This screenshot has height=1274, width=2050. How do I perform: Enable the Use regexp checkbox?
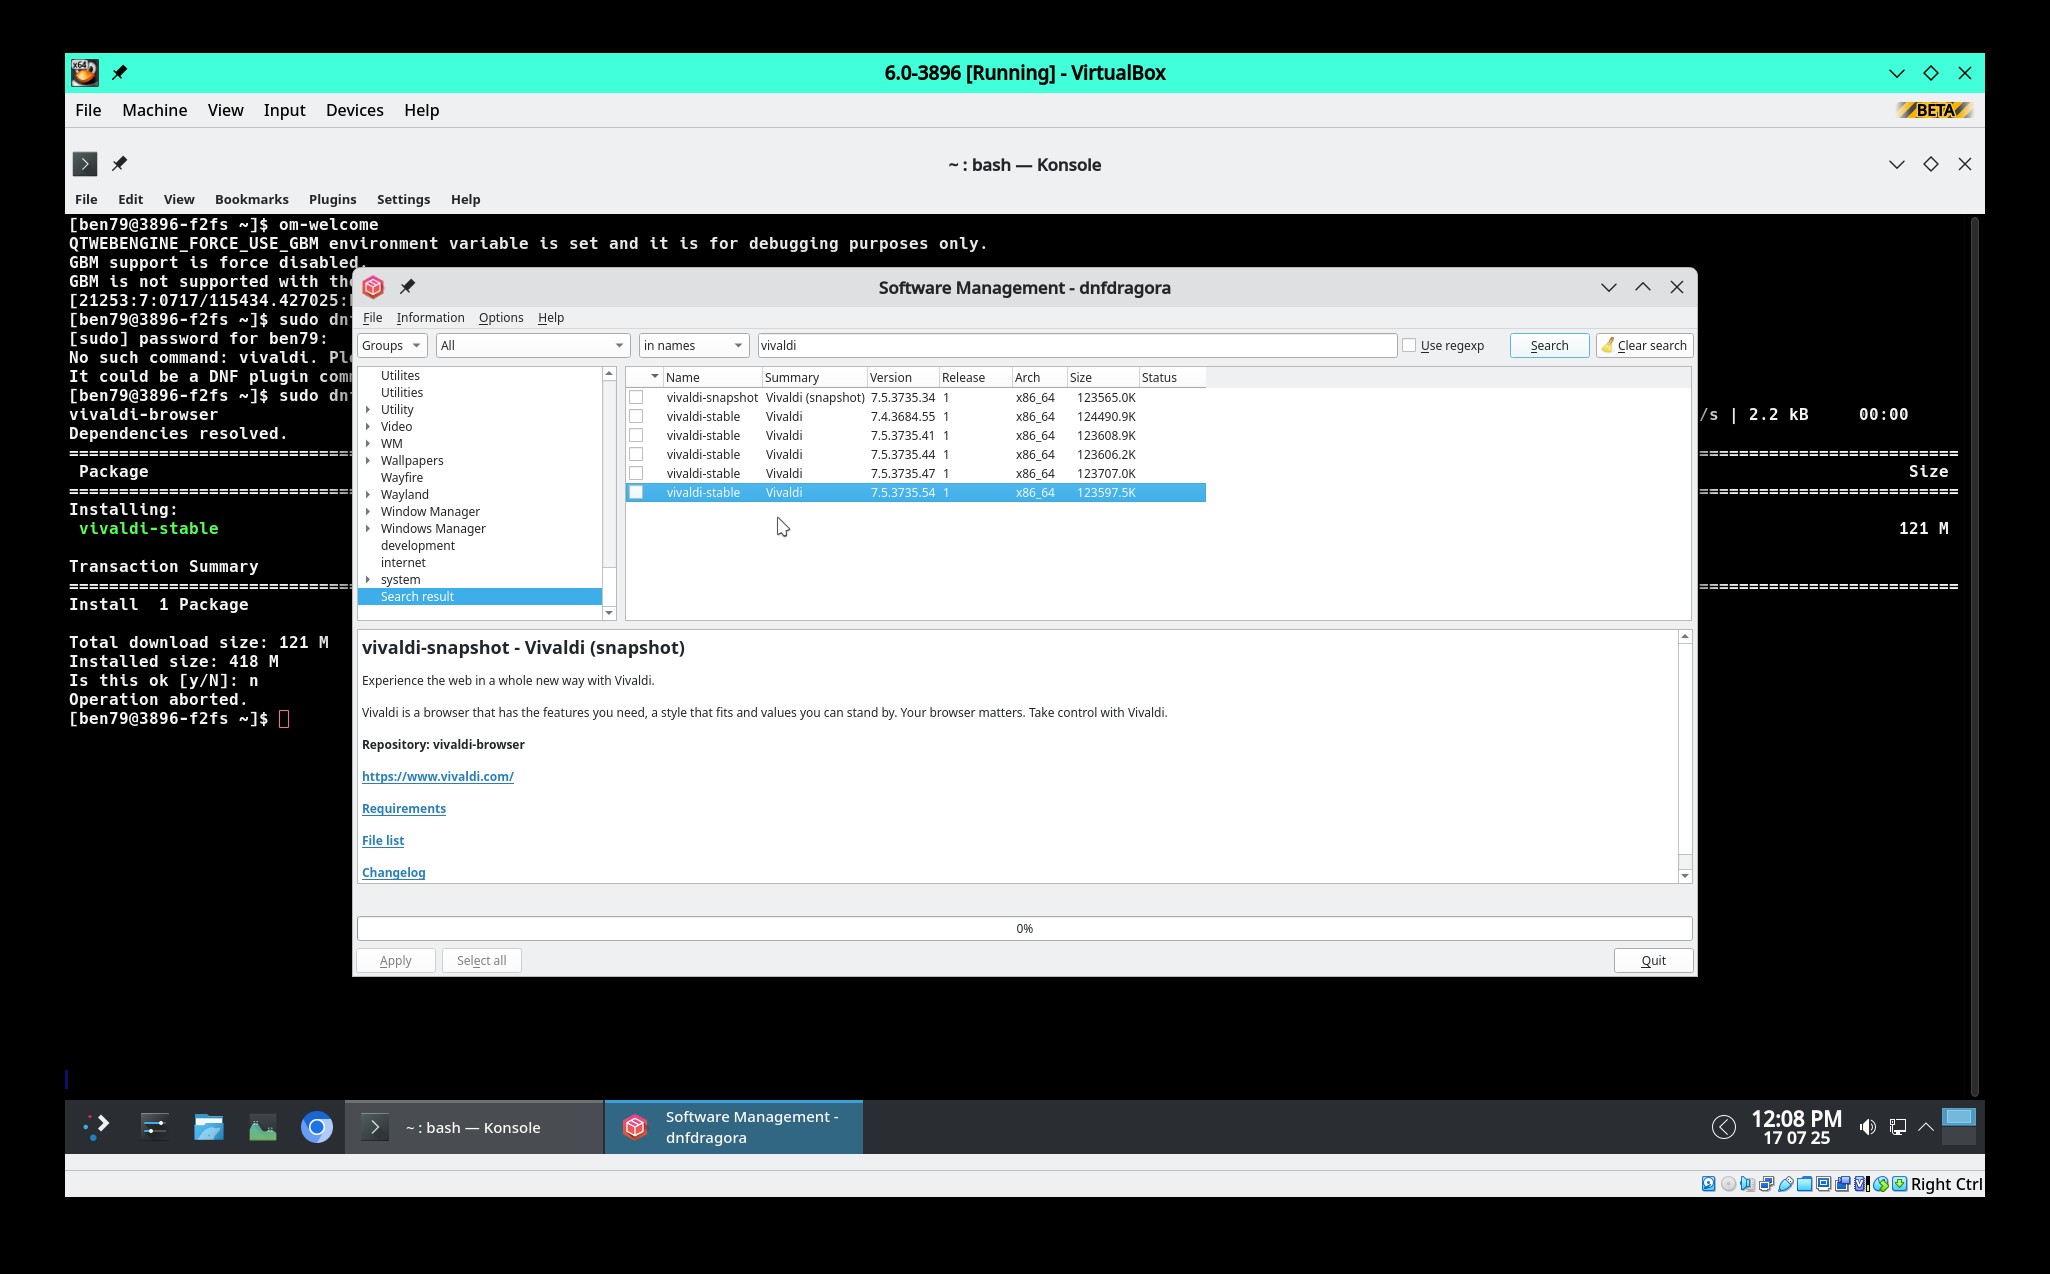pos(1409,345)
